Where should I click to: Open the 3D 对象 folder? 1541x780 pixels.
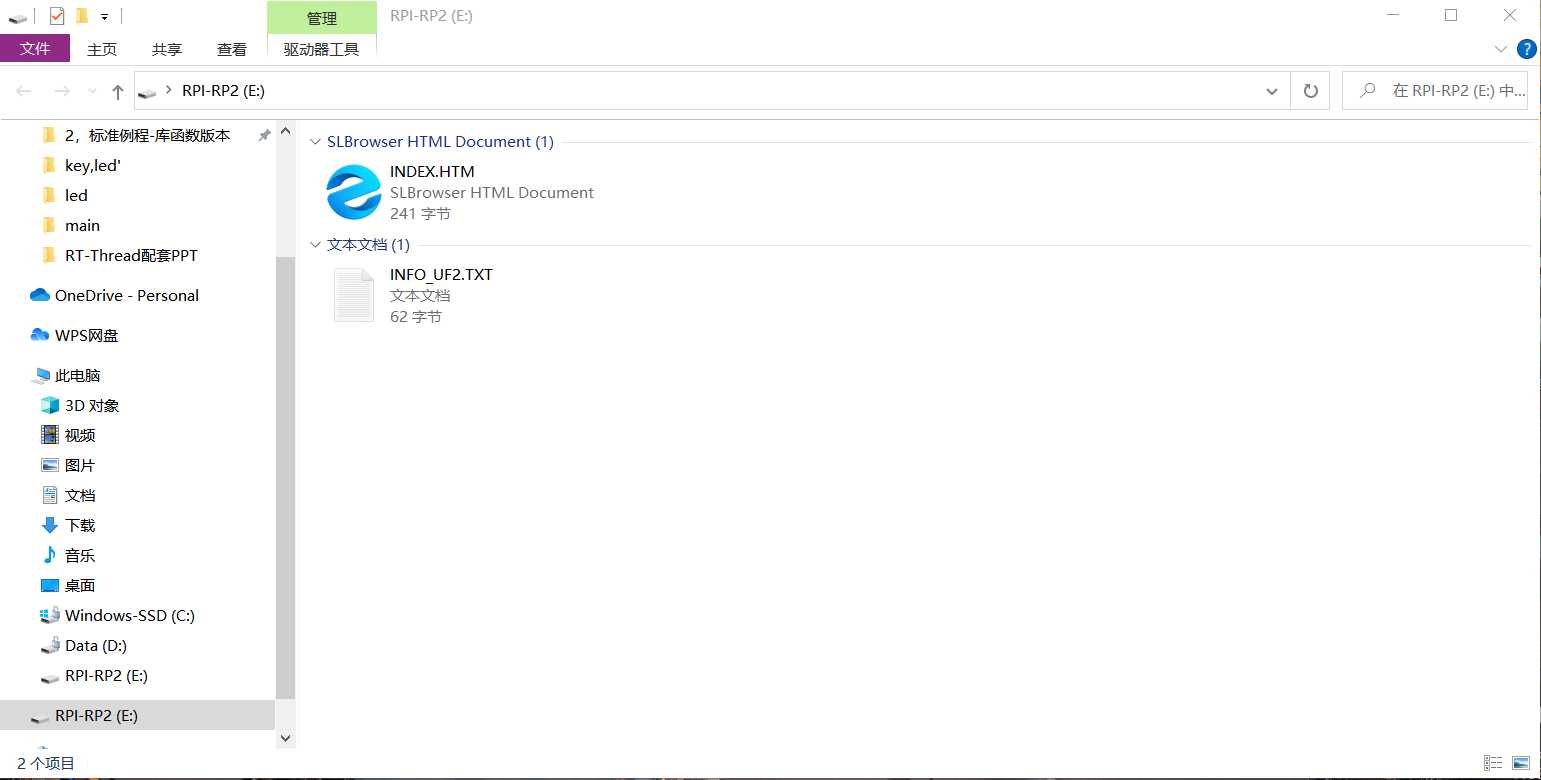[x=92, y=405]
